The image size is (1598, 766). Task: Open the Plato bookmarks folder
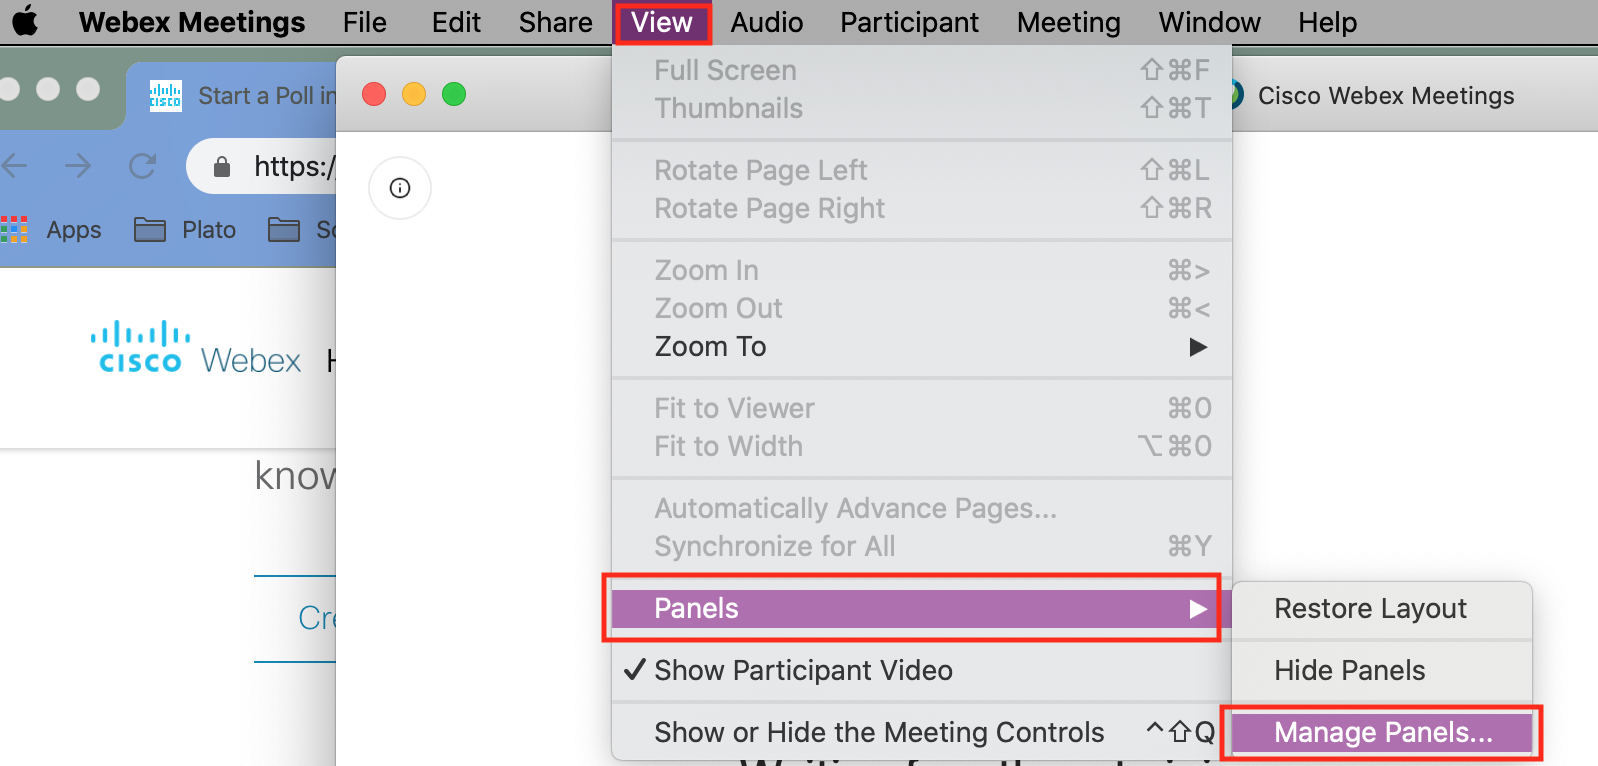click(x=185, y=229)
